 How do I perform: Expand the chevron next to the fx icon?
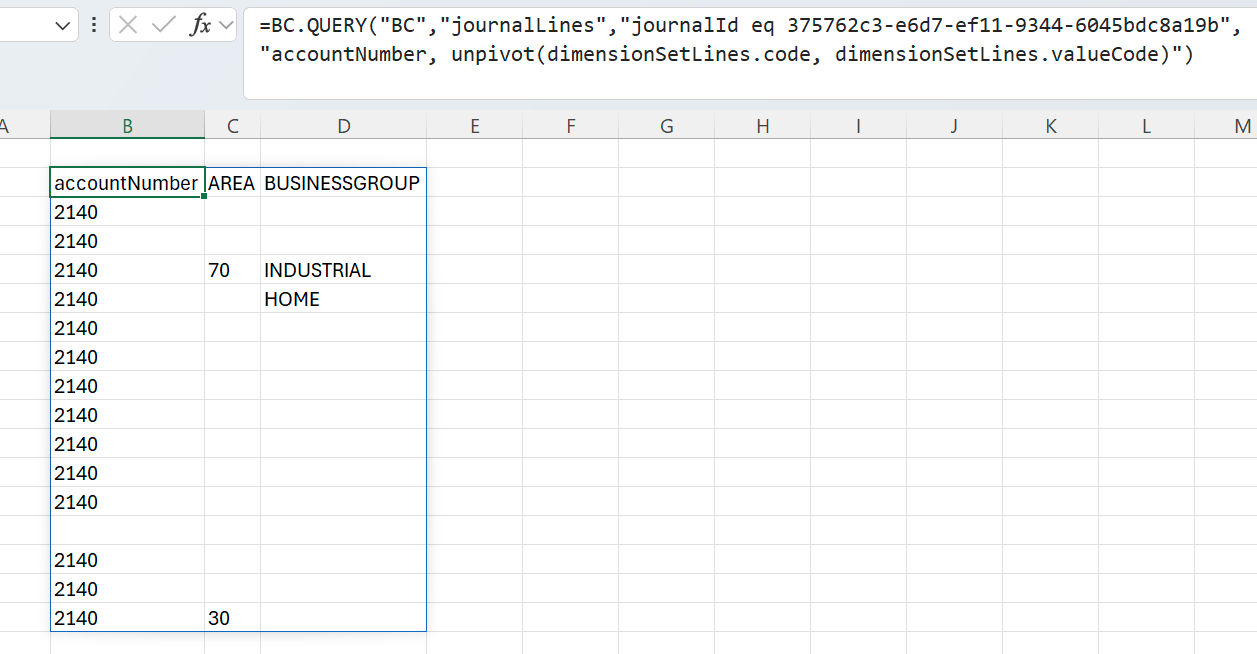(x=226, y=25)
